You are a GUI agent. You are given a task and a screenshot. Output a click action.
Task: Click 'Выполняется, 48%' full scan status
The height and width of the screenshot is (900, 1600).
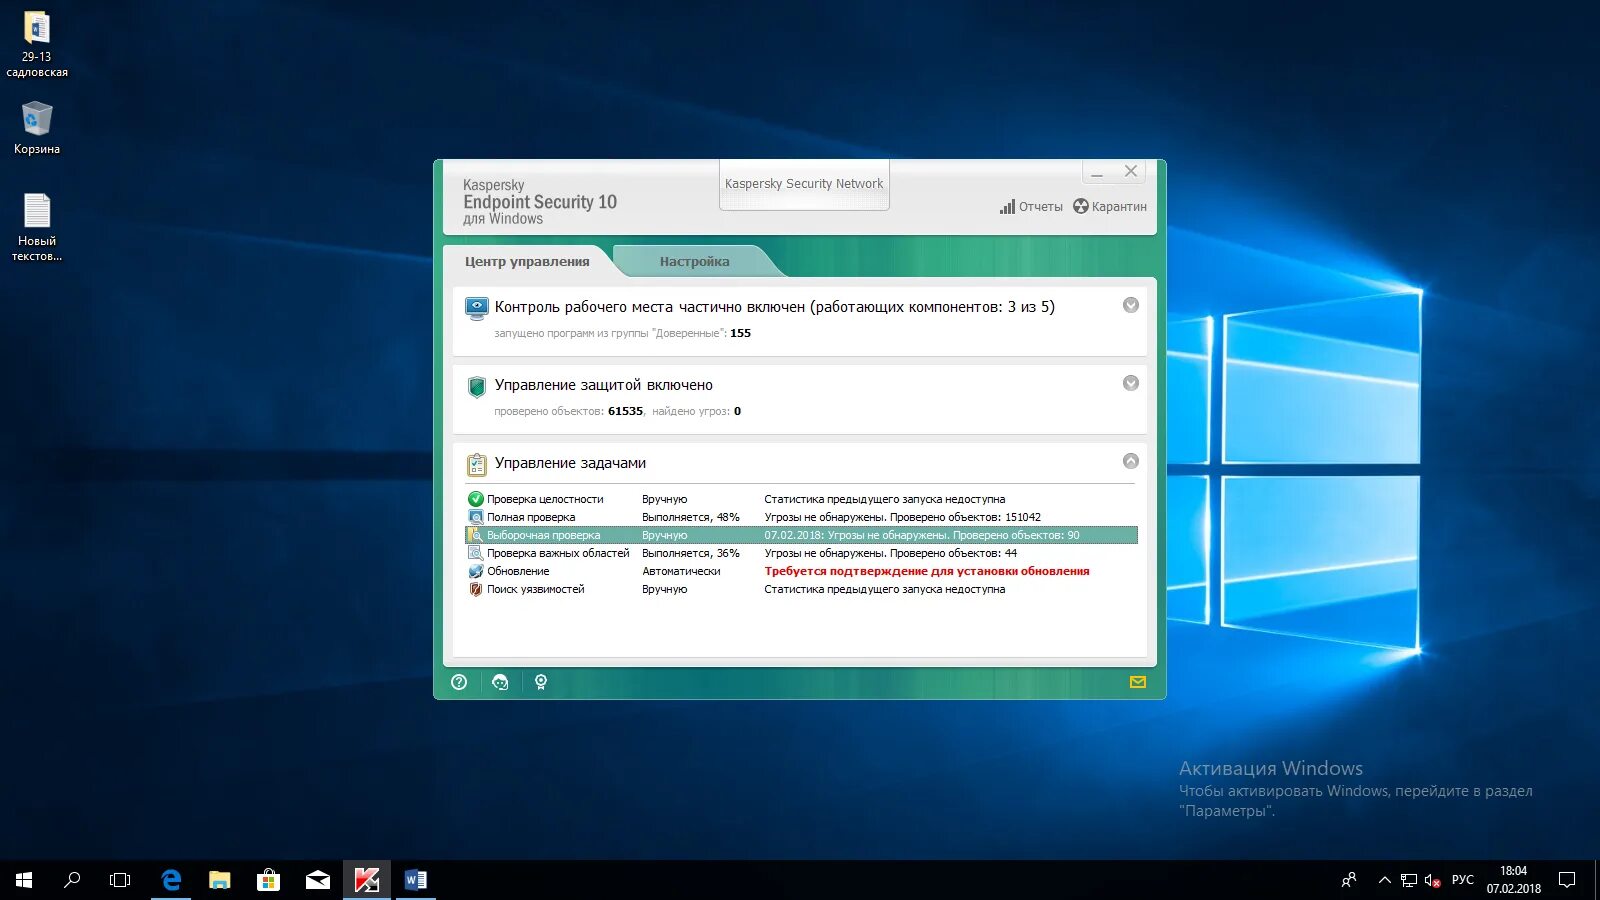pyautogui.click(x=691, y=517)
